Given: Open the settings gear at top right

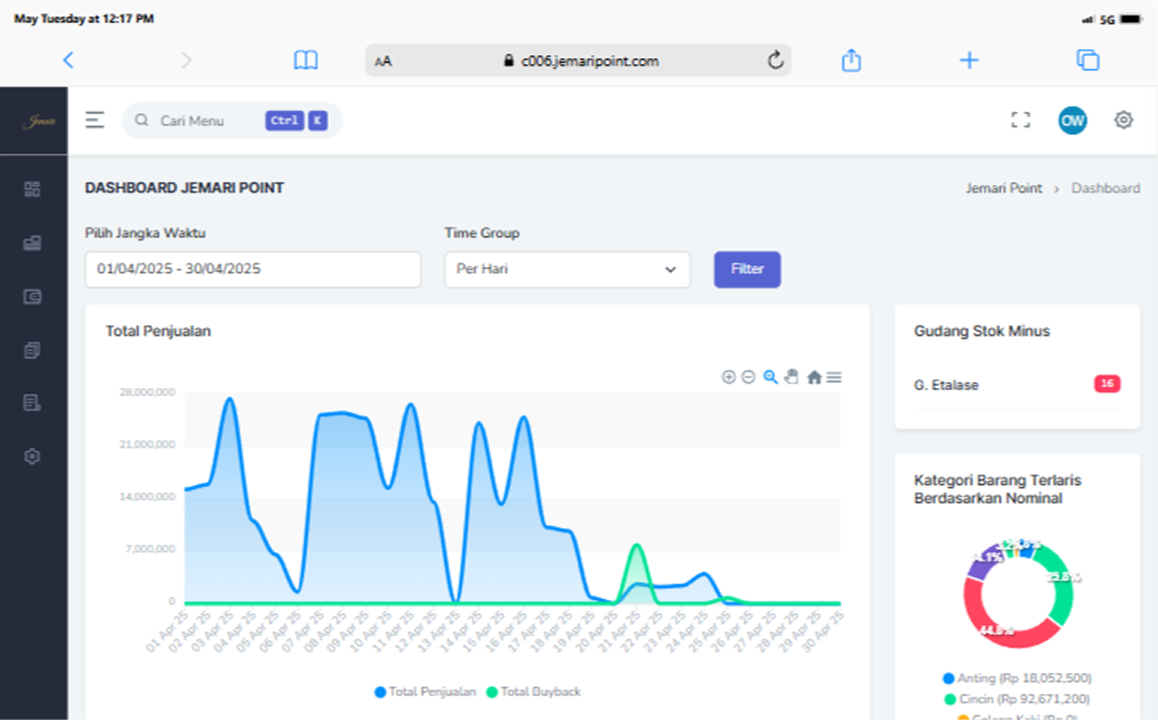Looking at the screenshot, I should click(x=1124, y=120).
